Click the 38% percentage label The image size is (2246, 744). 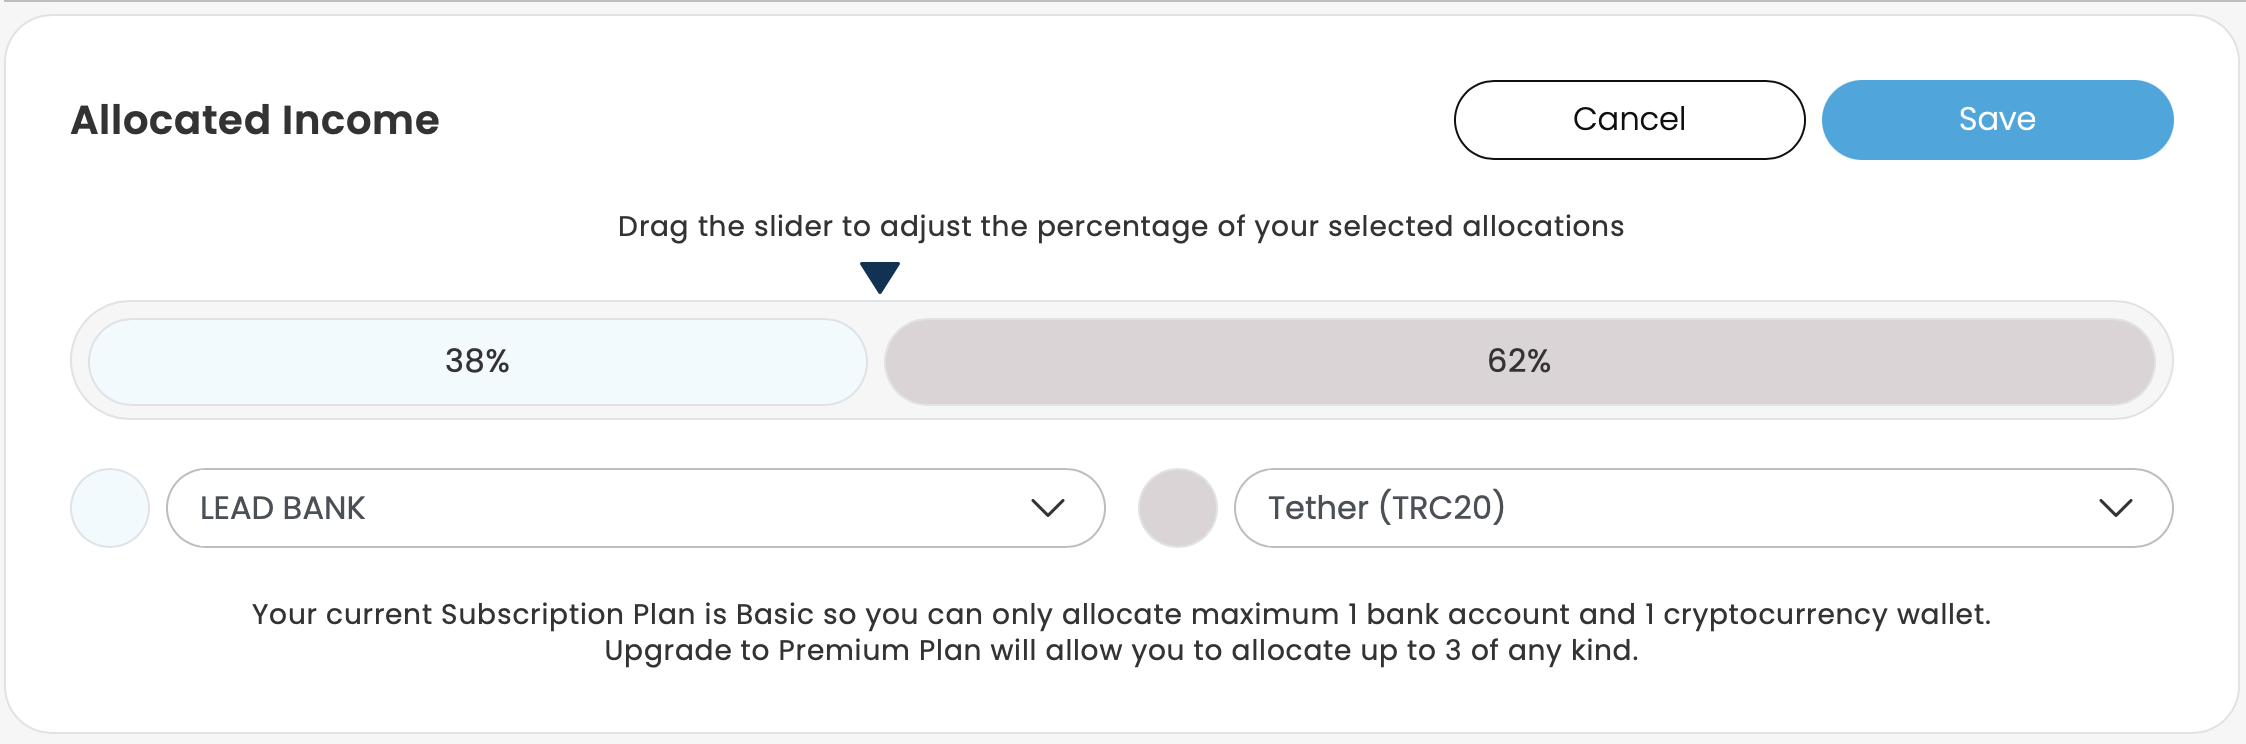tap(477, 361)
